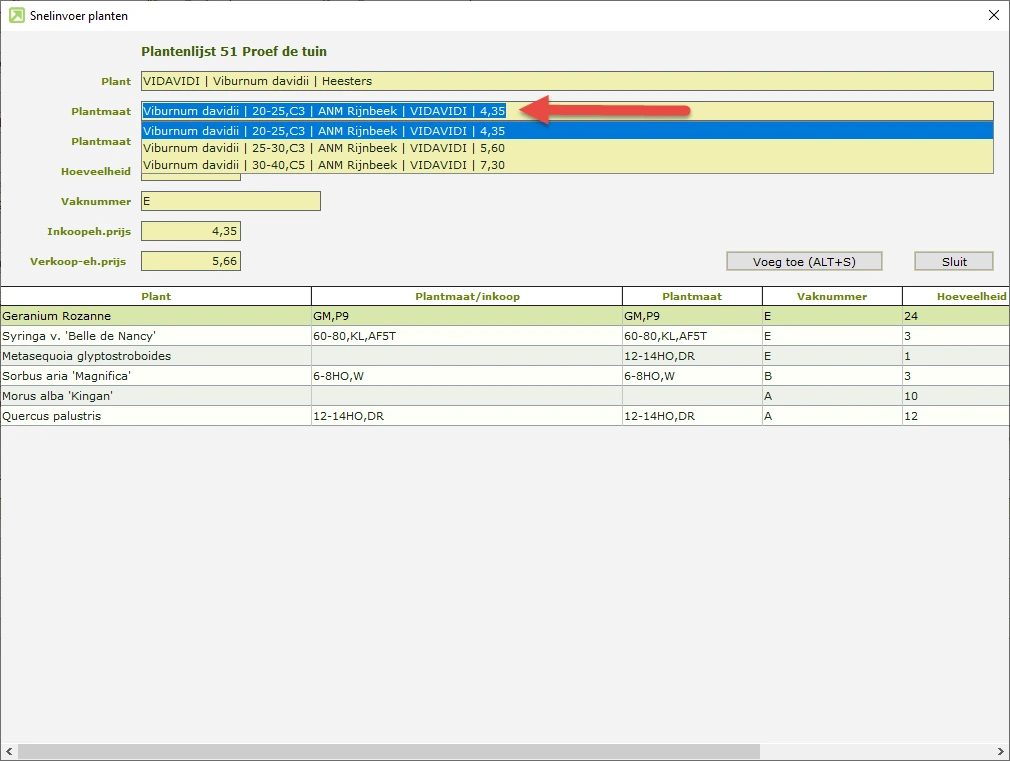Screen dimensions: 1010x761
Task: Select the Quercus palustris row
Action: tap(156, 416)
